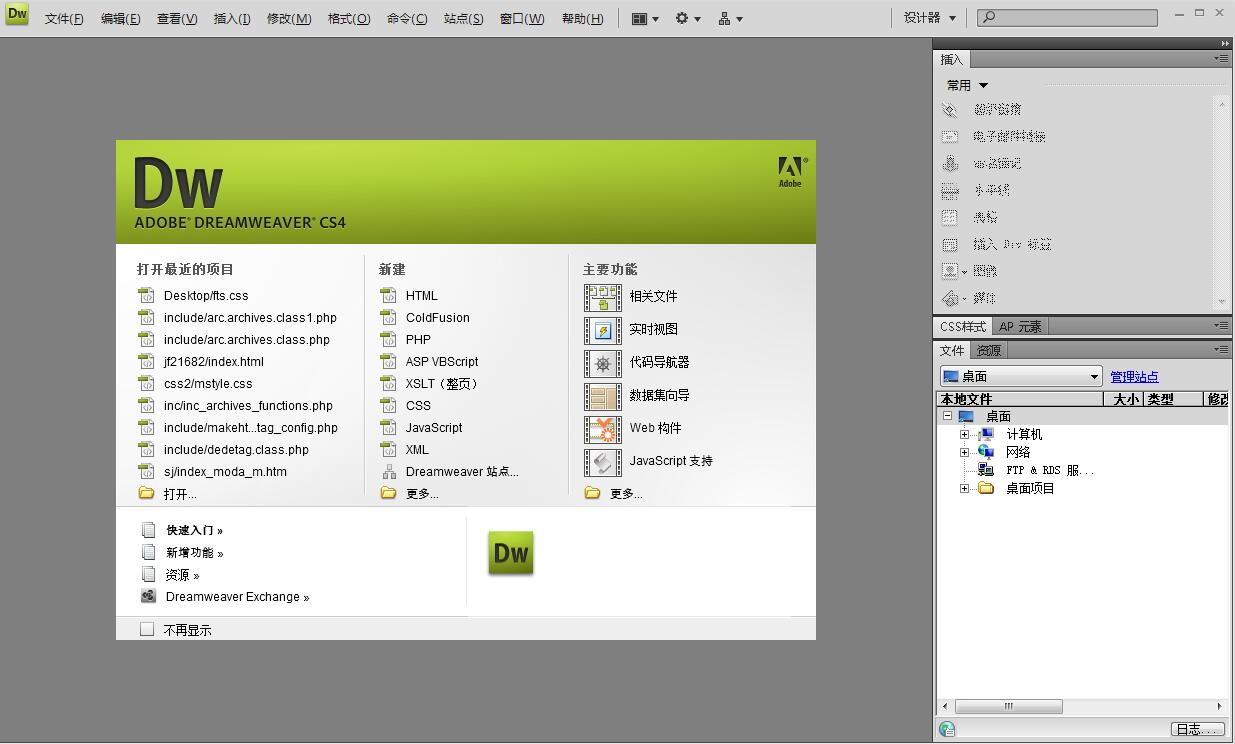1235x744 pixels.
Task: Create a new XML document
Action: click(x=417, y=450)
